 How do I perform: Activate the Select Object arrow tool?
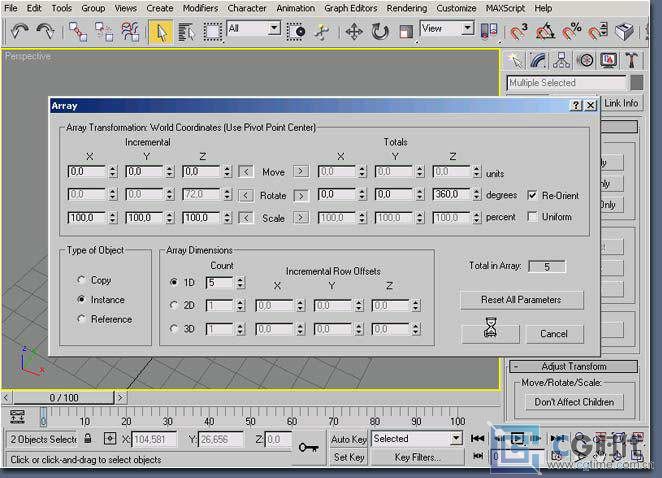point(161,32)
